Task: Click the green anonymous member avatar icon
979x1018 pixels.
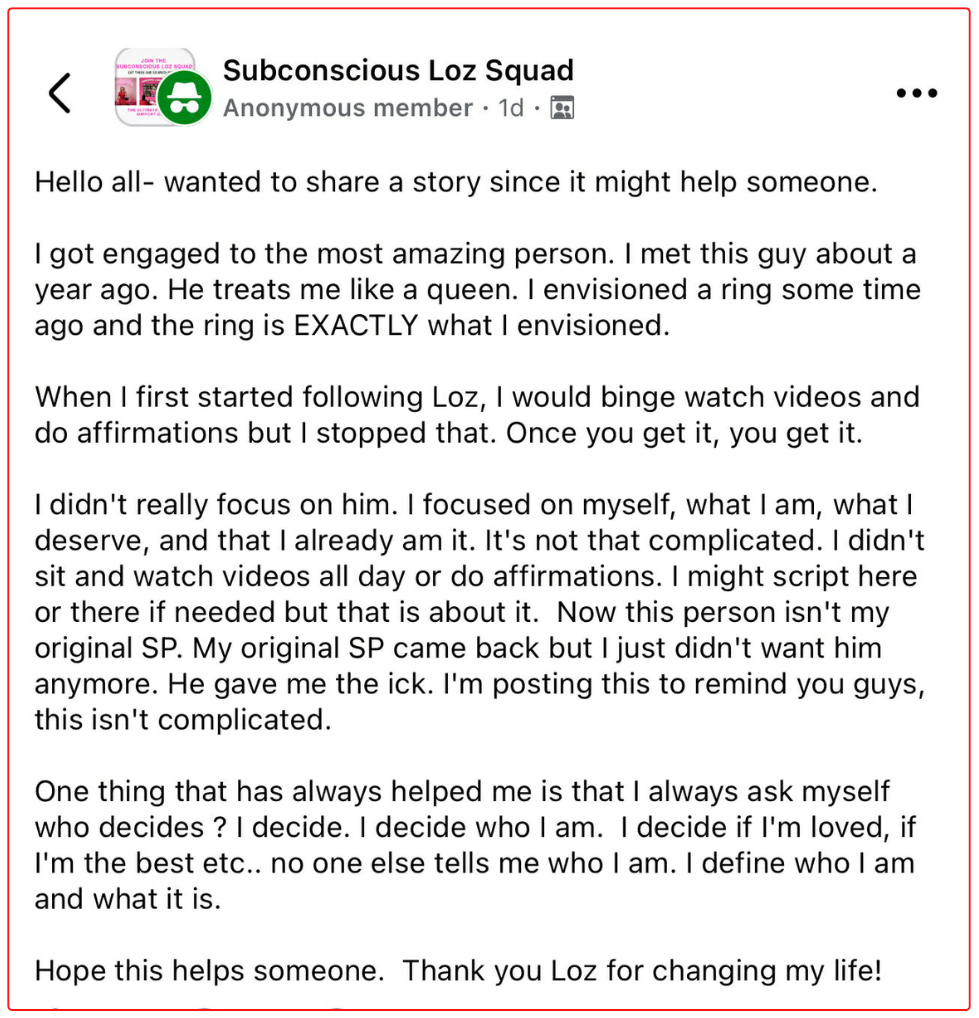Action: pos(182,99)
